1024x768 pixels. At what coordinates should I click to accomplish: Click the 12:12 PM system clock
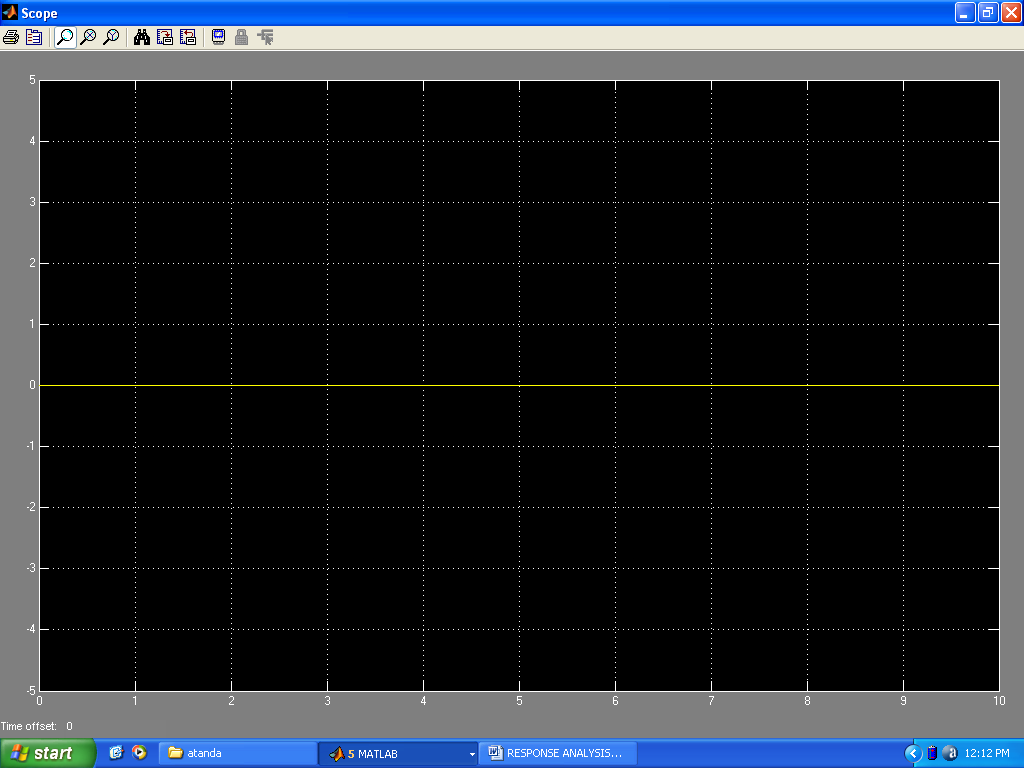tap(986, 753)
